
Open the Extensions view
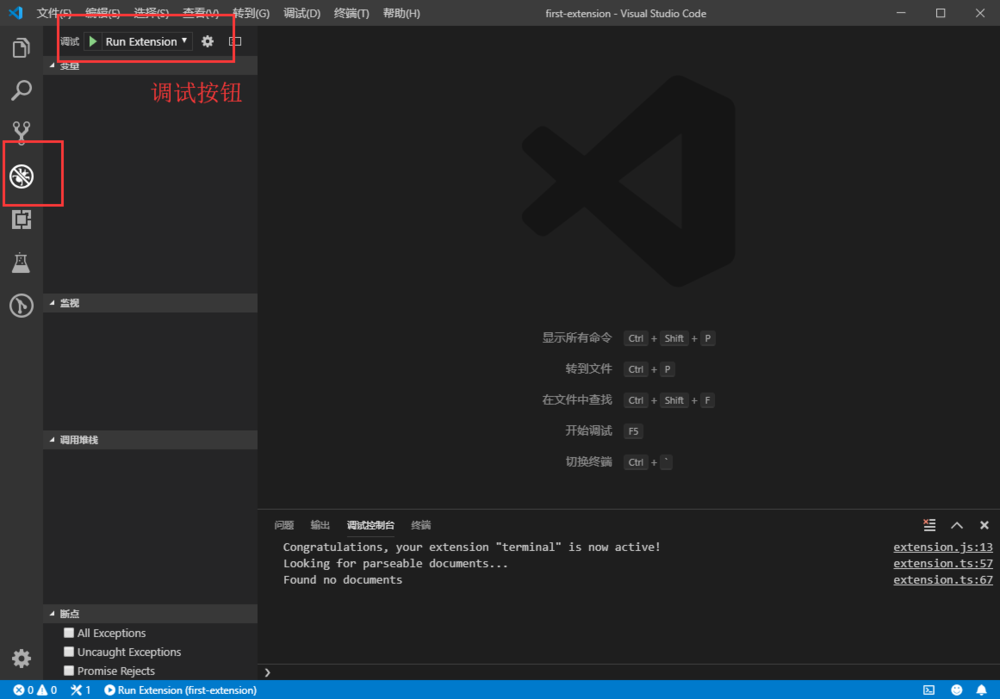coord(21,219)
